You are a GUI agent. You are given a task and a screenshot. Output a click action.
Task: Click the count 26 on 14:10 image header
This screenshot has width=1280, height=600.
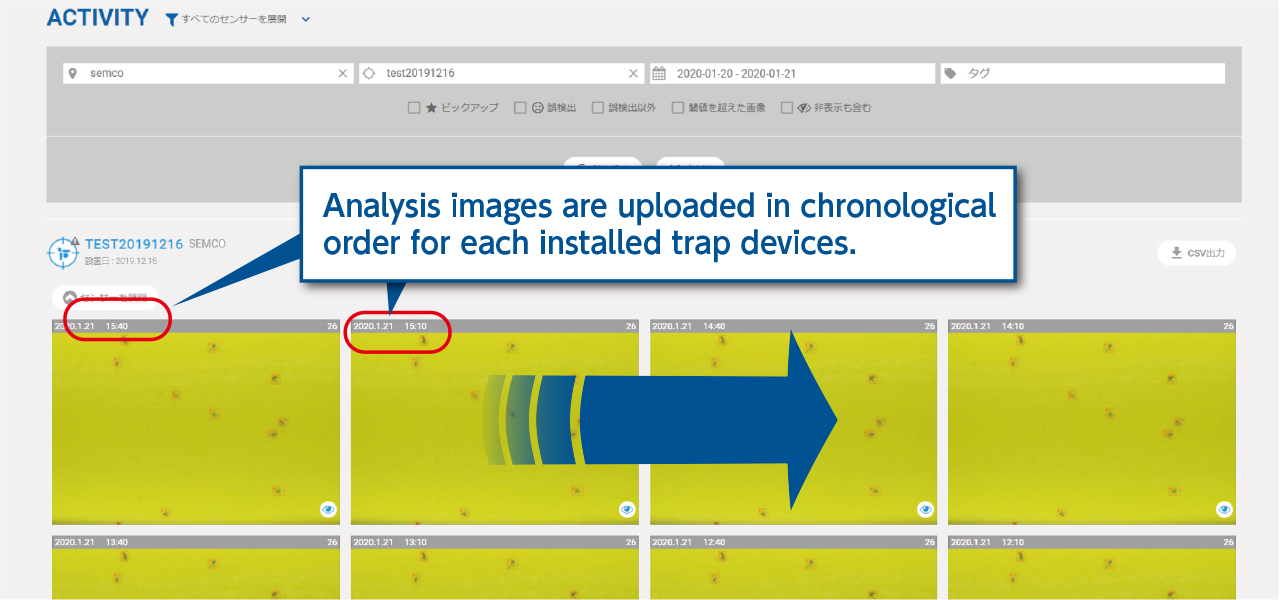point(1227,326)
